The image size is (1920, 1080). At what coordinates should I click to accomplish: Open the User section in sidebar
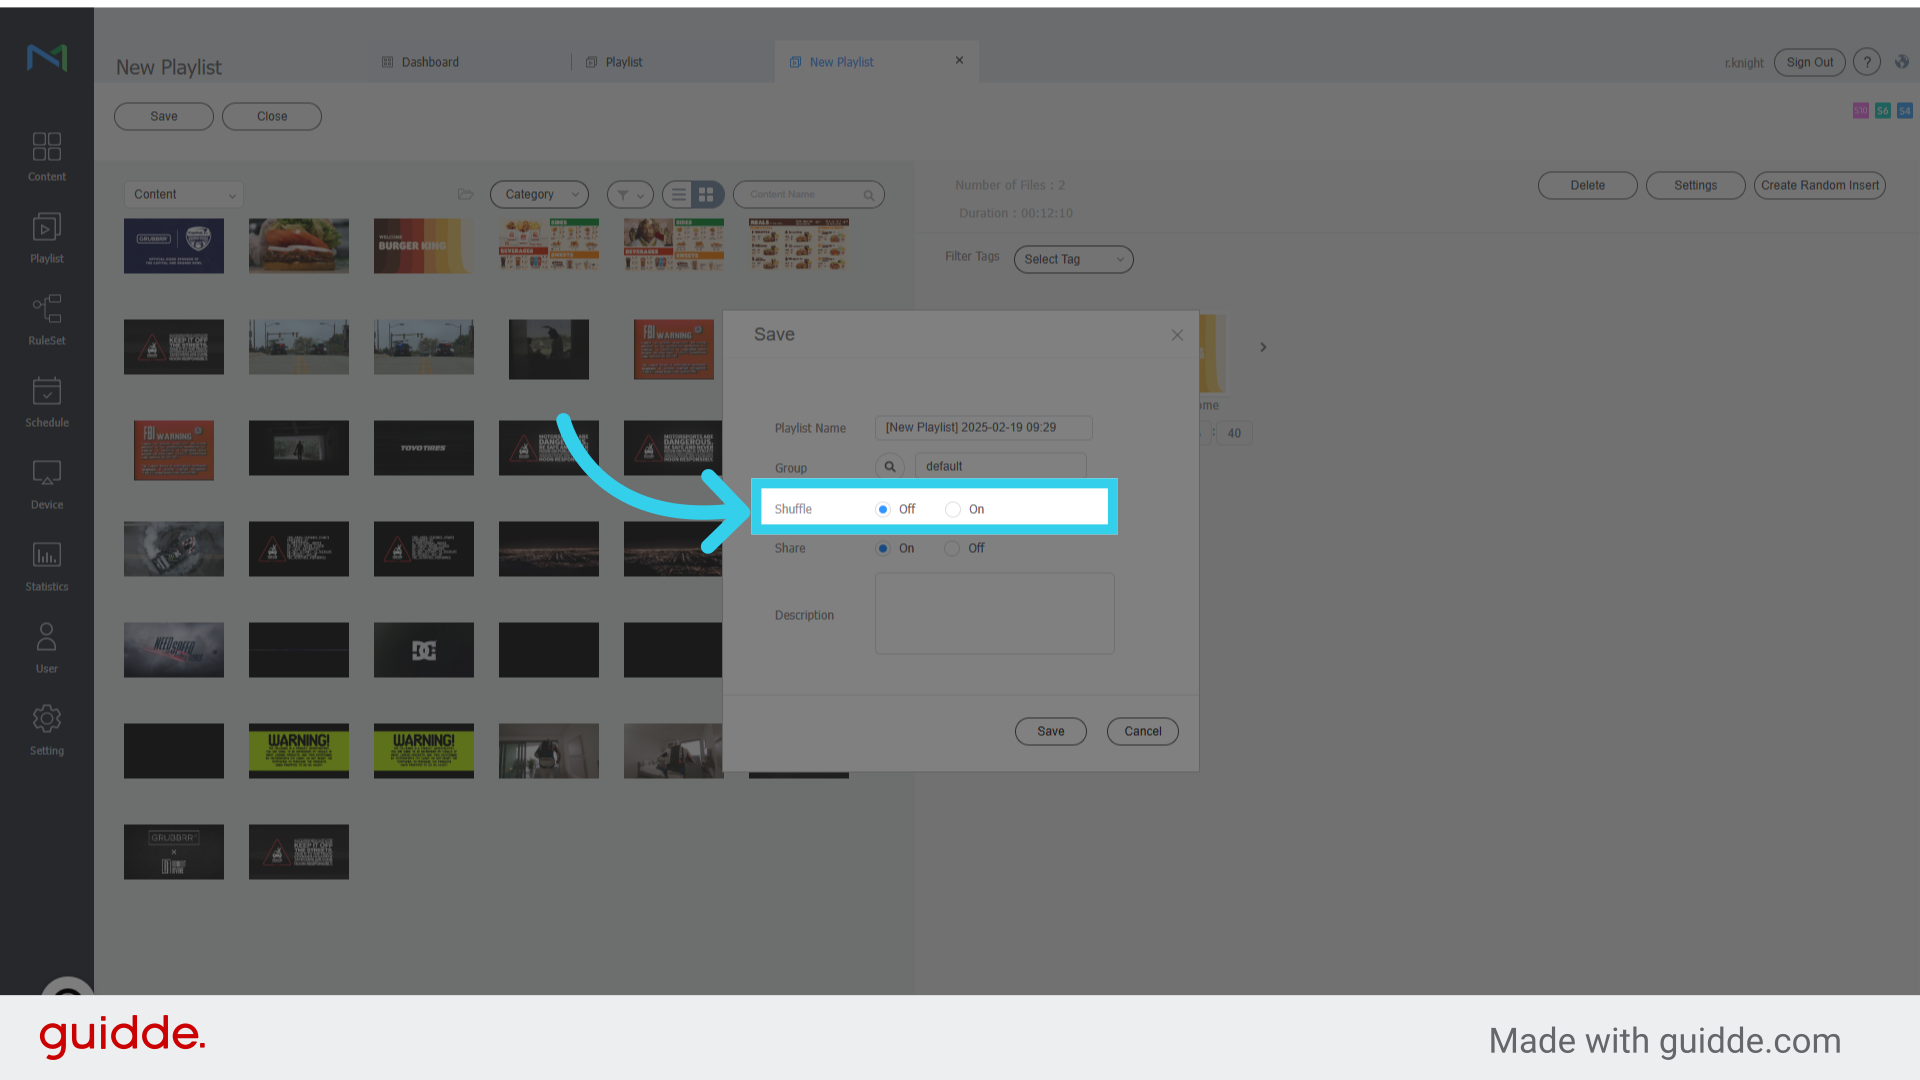[46, 649]
